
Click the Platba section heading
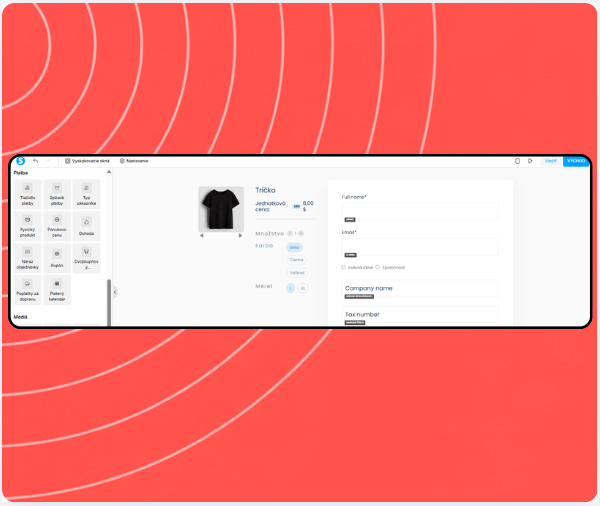pyautogui.click(x=21, y=173)
